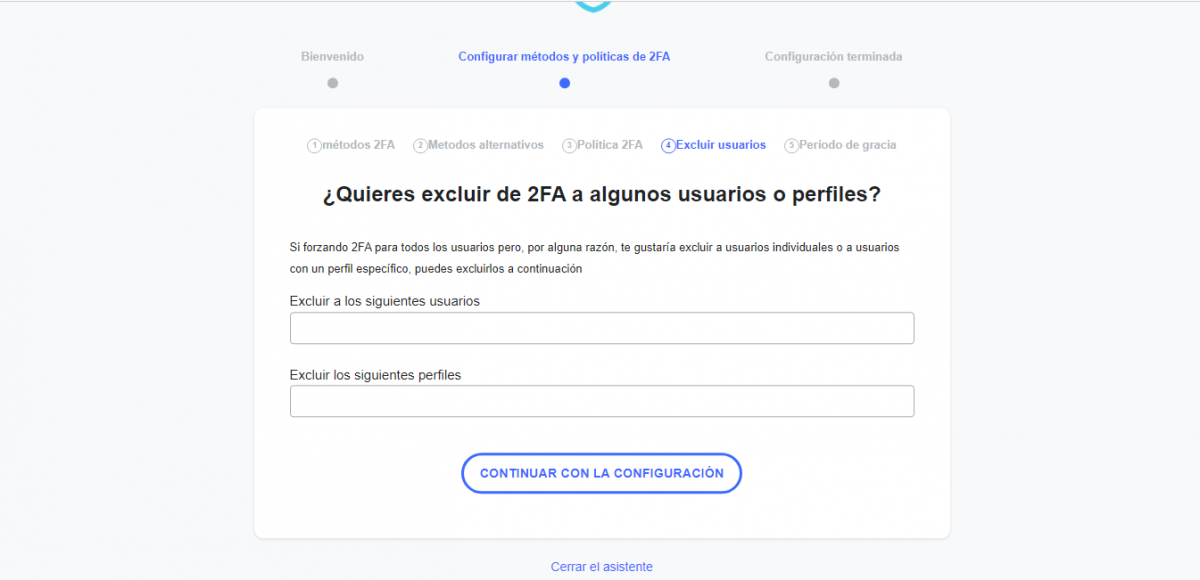Viewport: 1200px width, 580px height.
Task: Open the Politica 2FA sub-step
Action: (x=610, y=145)
